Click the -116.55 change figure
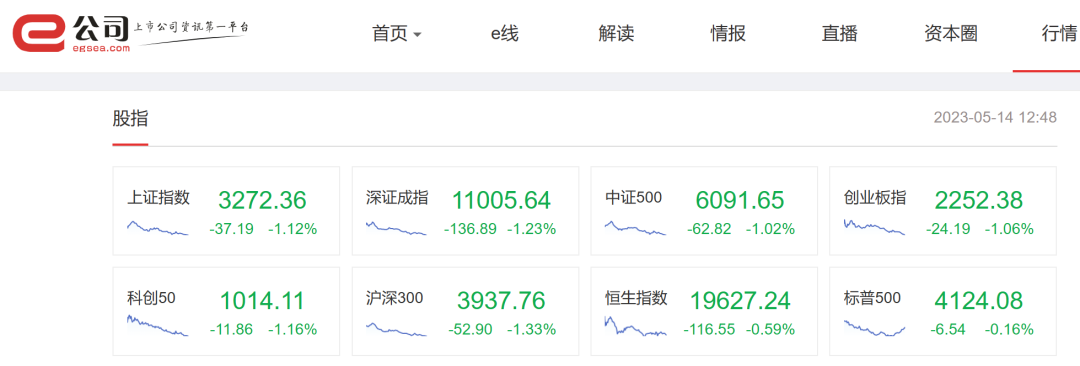1080x366 pixels. click(709, 329)
